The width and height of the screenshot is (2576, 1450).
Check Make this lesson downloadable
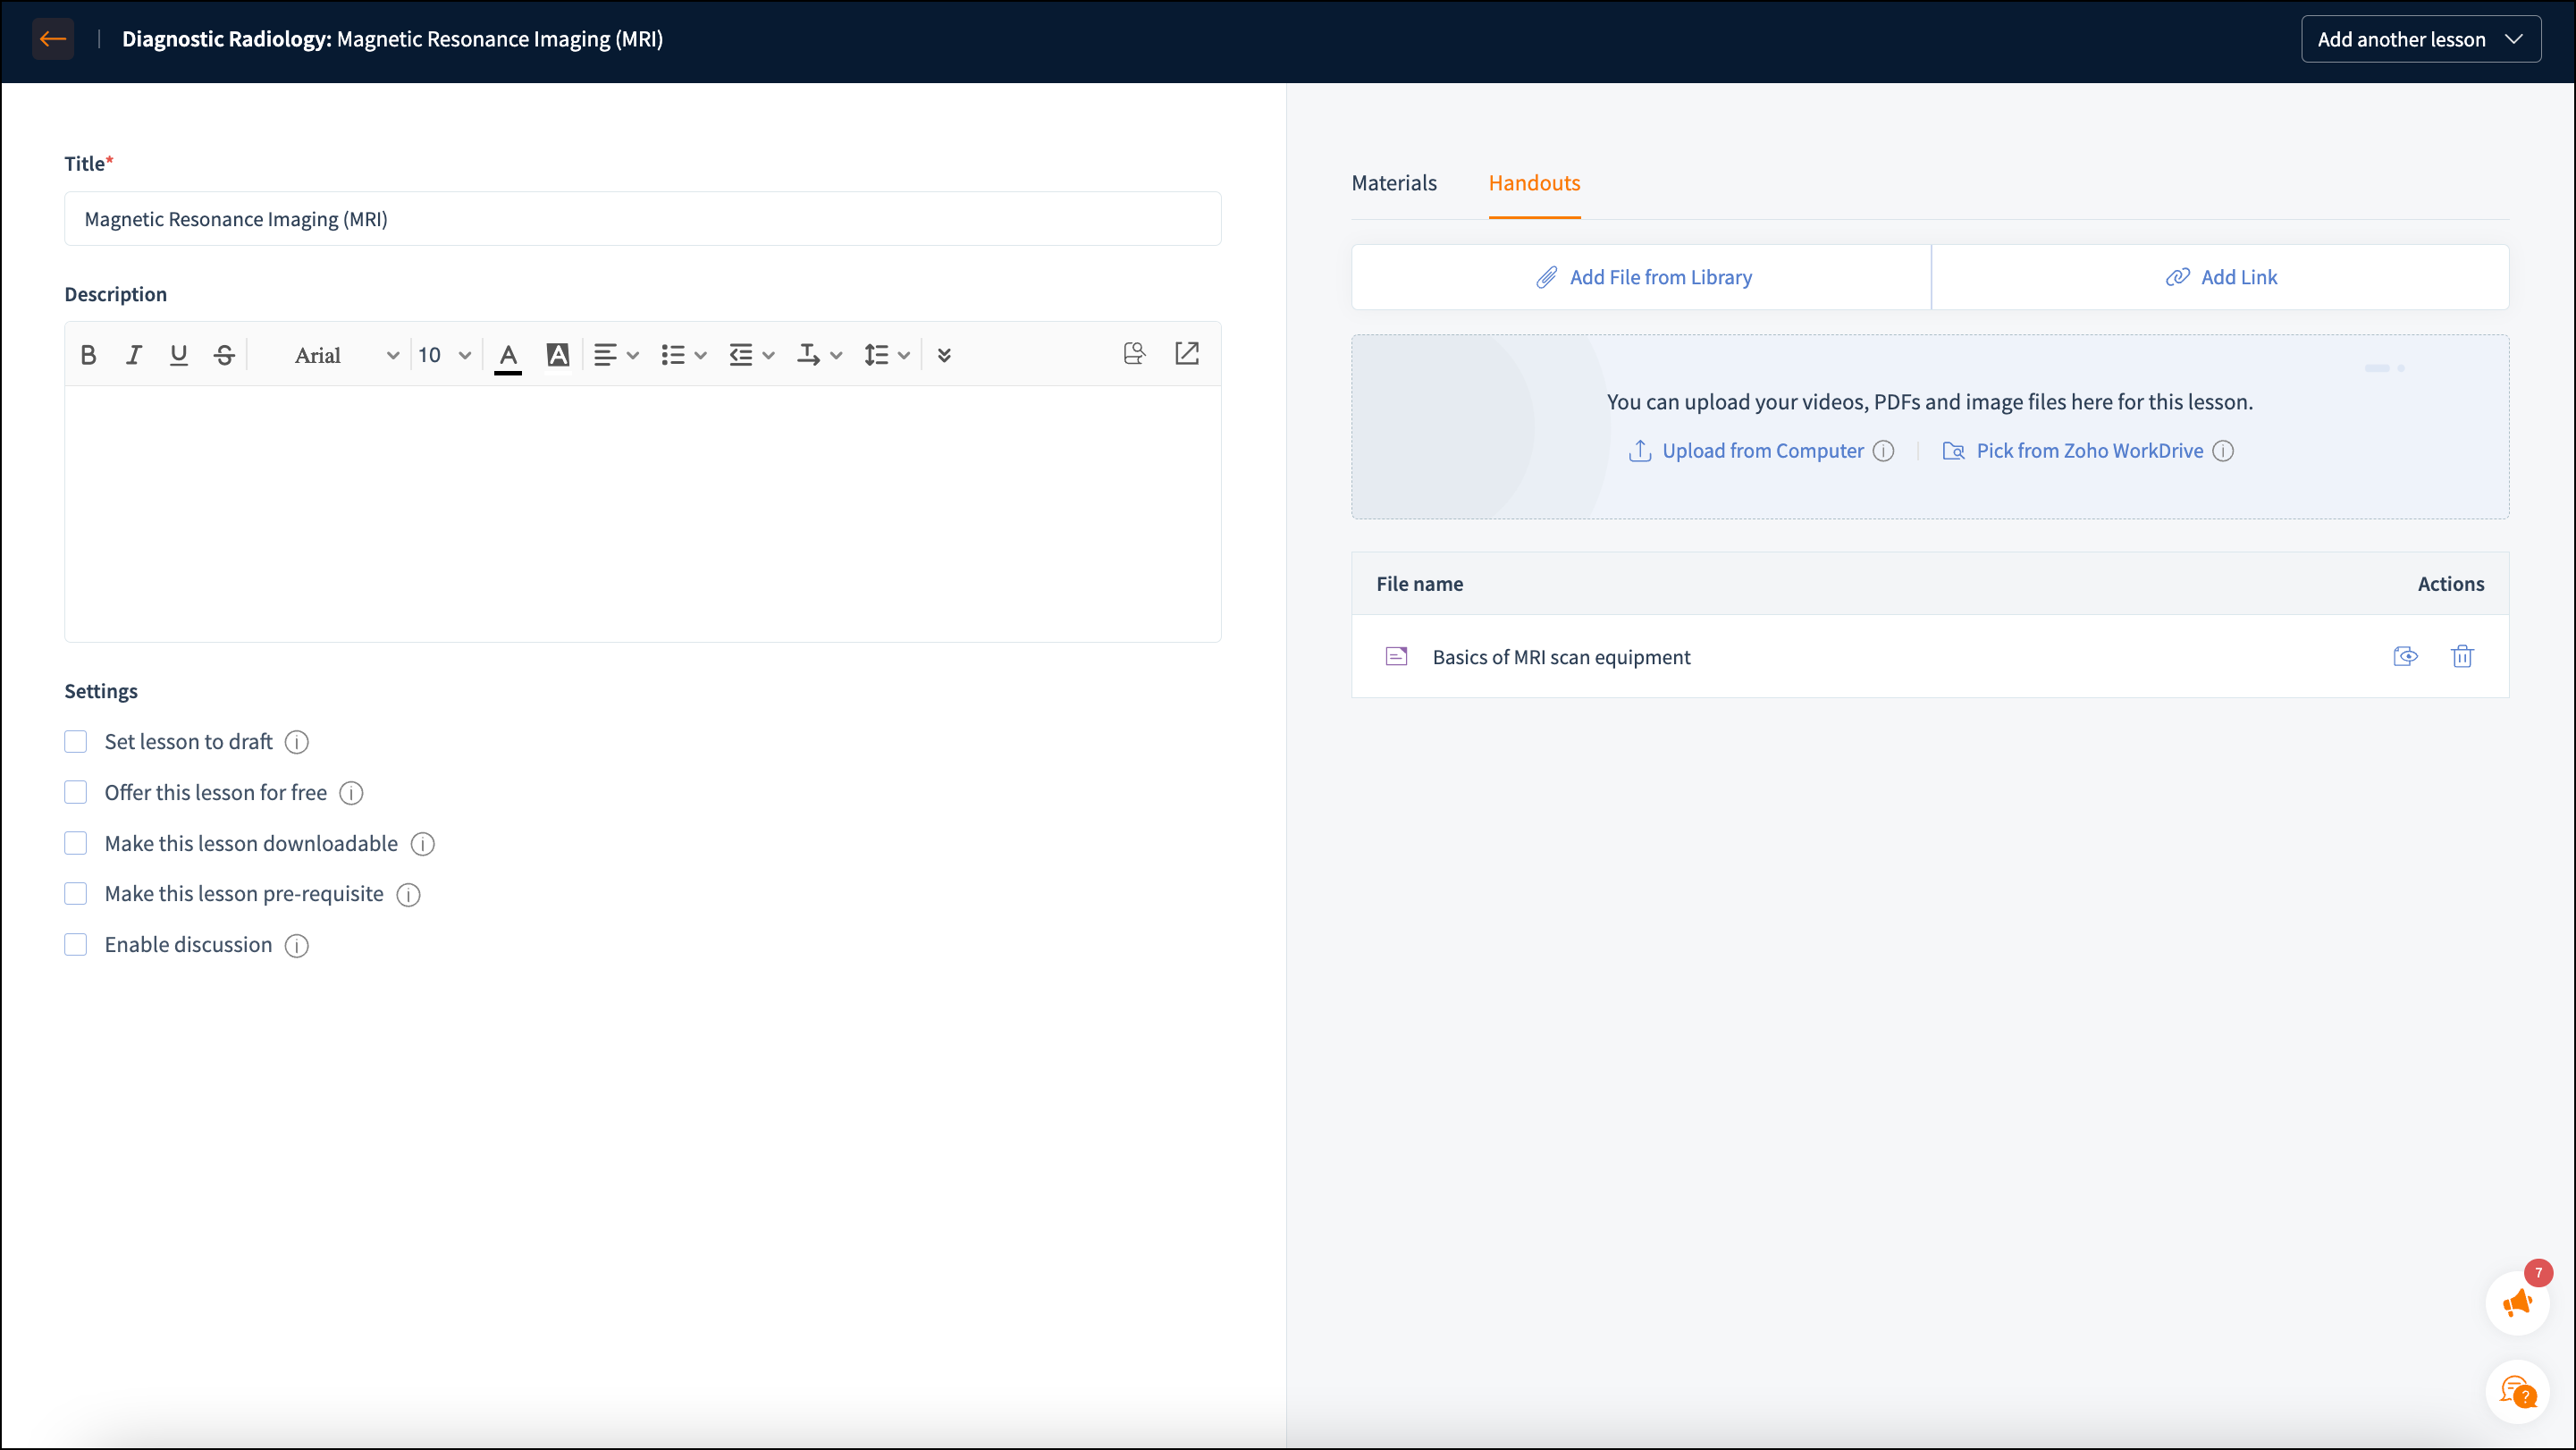[76, 844]
